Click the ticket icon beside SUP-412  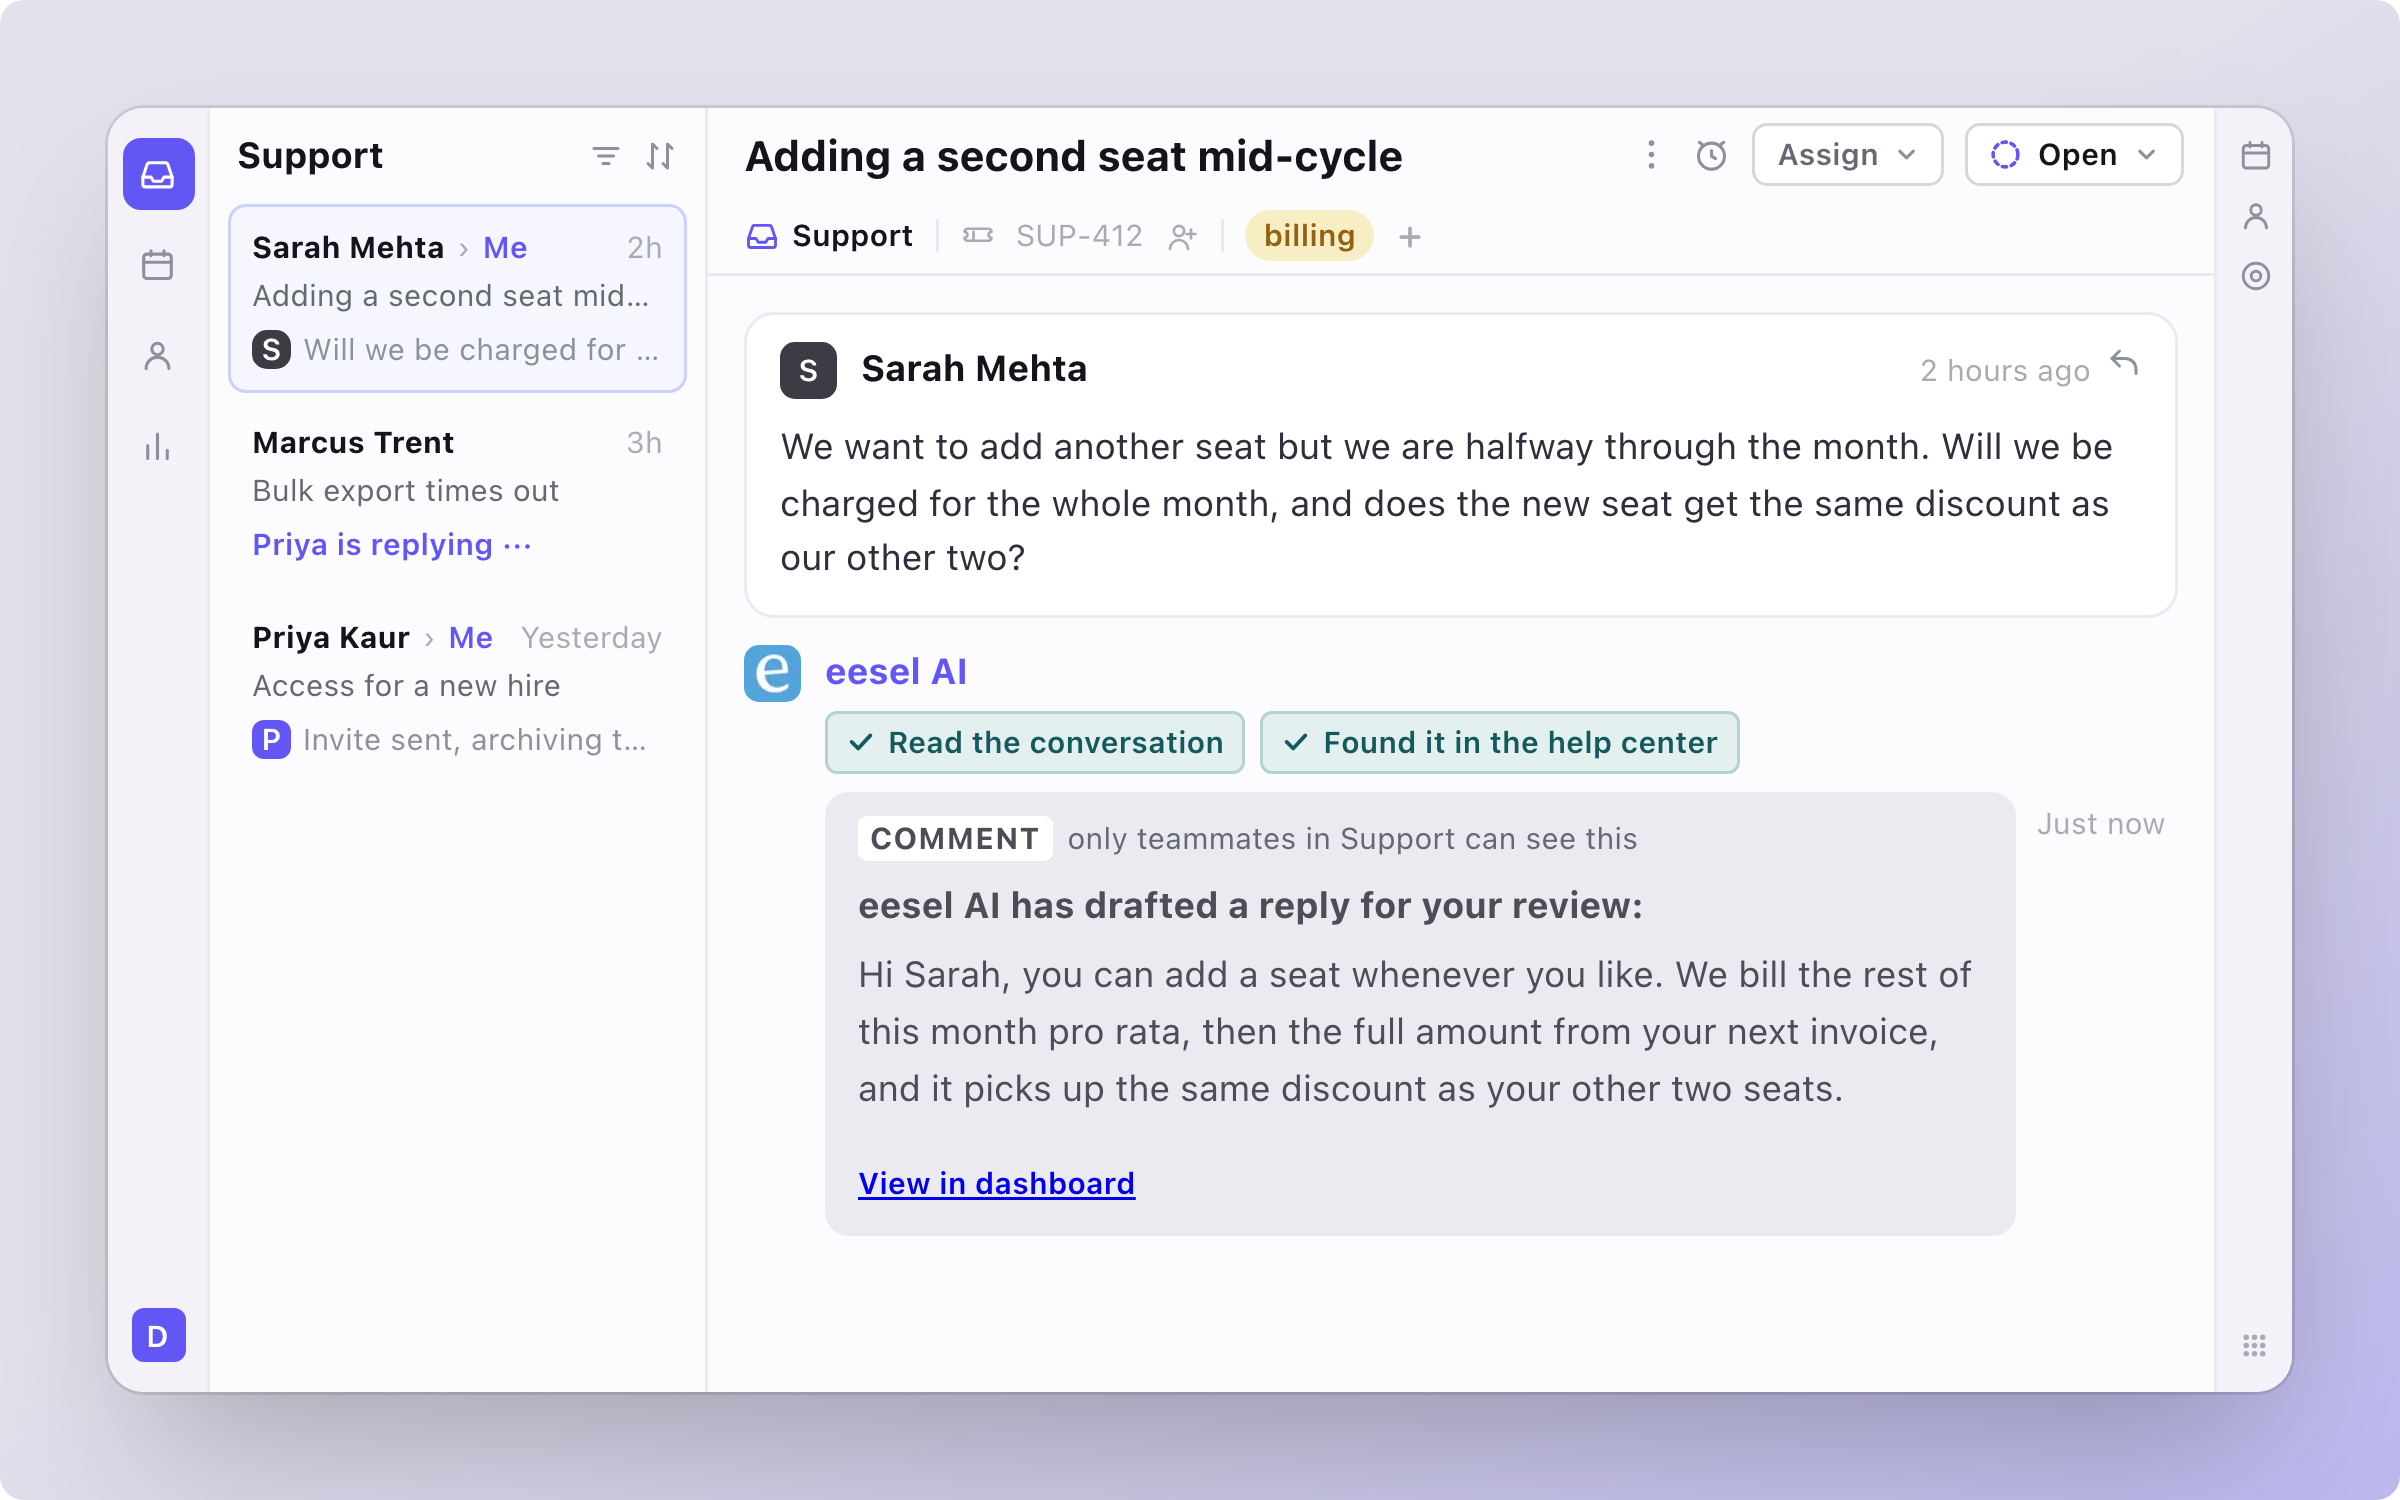click(977, 236)
